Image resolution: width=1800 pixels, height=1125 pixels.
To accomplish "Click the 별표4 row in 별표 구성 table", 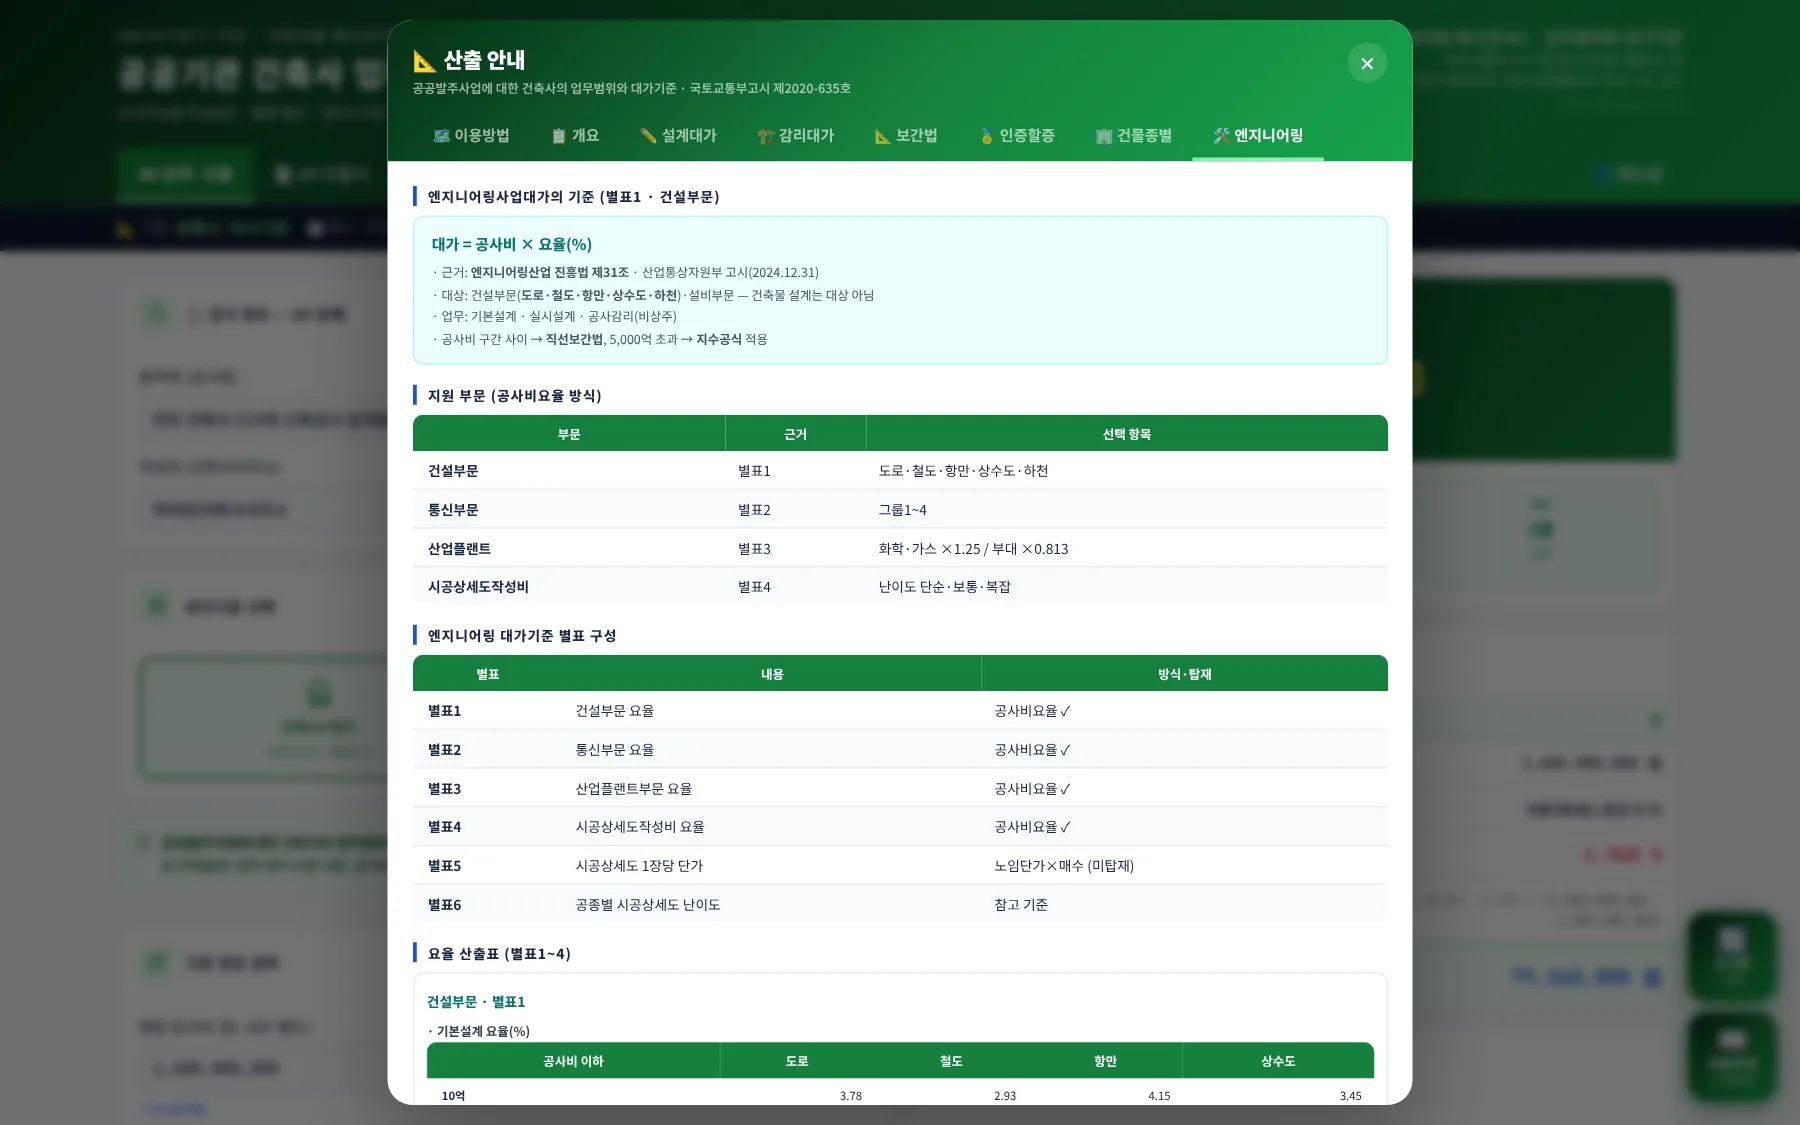I will [x=900, y=827].
